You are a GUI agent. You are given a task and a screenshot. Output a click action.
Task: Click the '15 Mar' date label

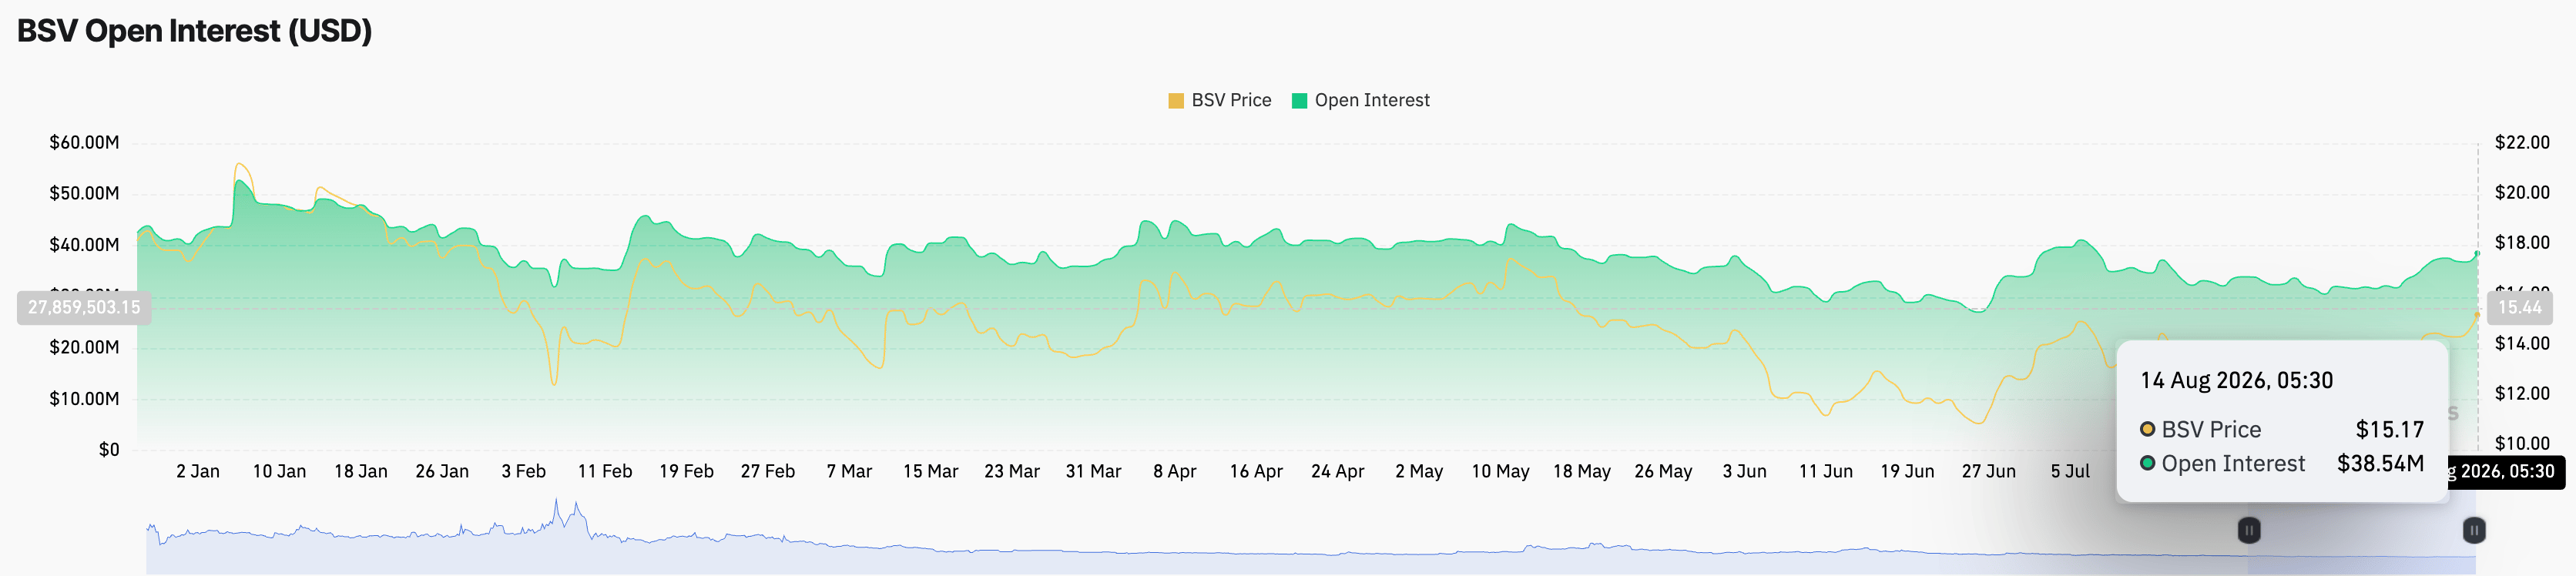[931, 471]
